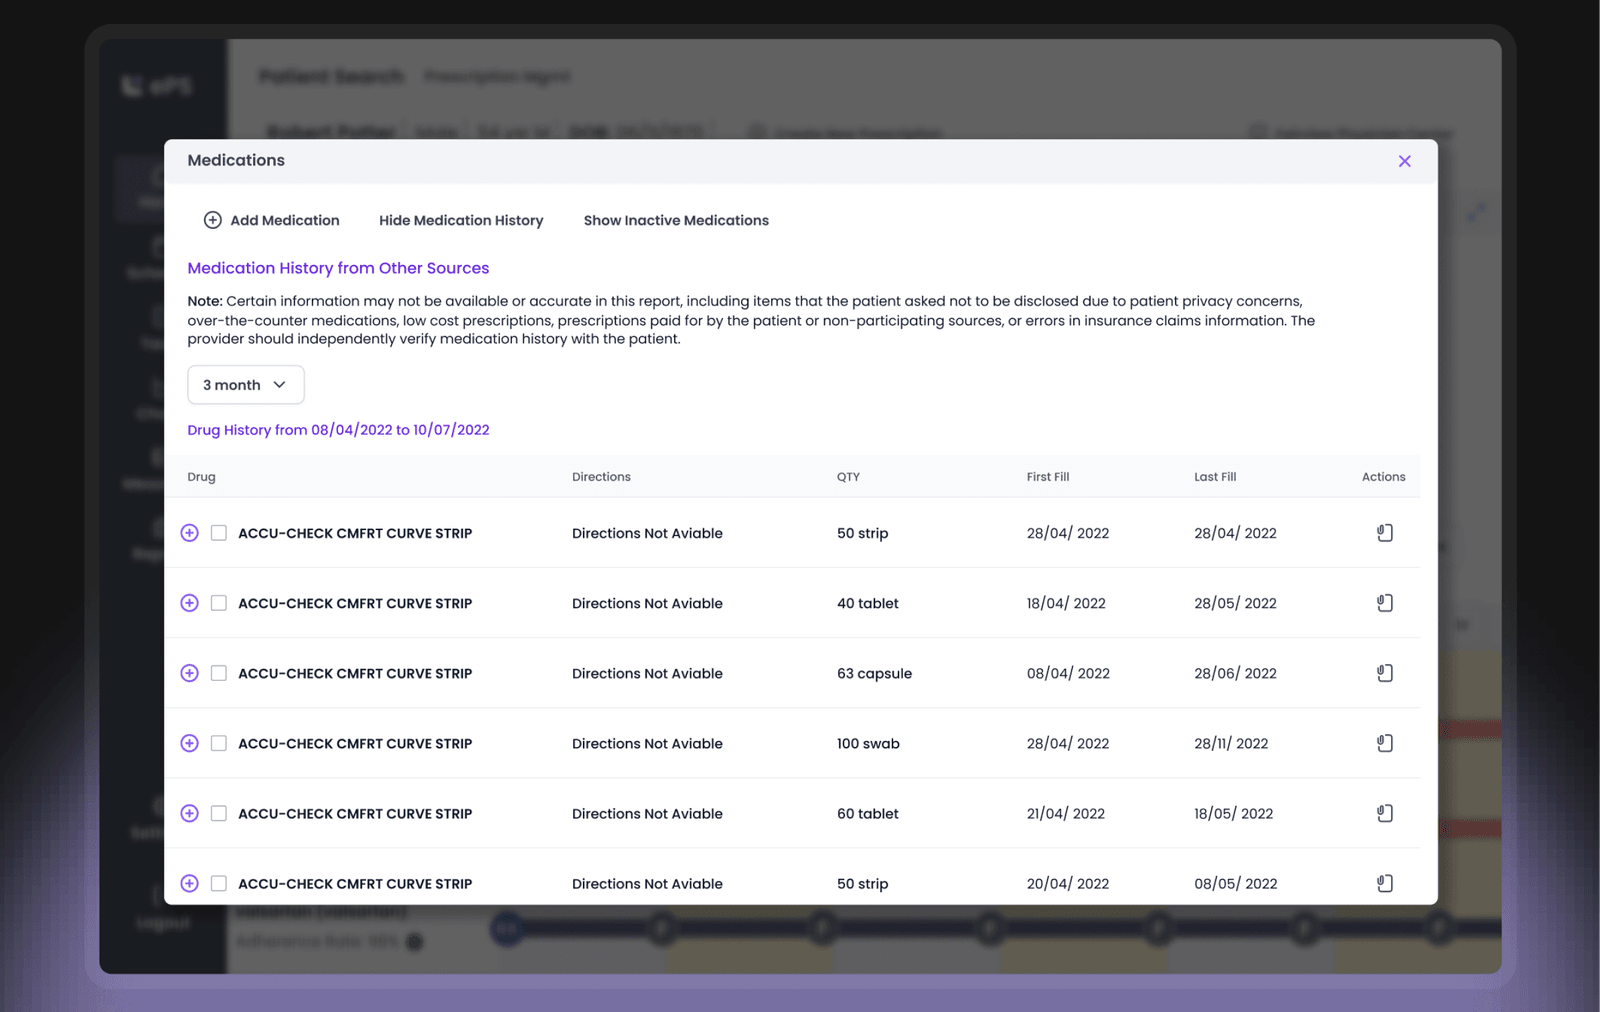1600x1012 pixels.
Task: Check the box in the 100 swab row
Action: [219, 743]
